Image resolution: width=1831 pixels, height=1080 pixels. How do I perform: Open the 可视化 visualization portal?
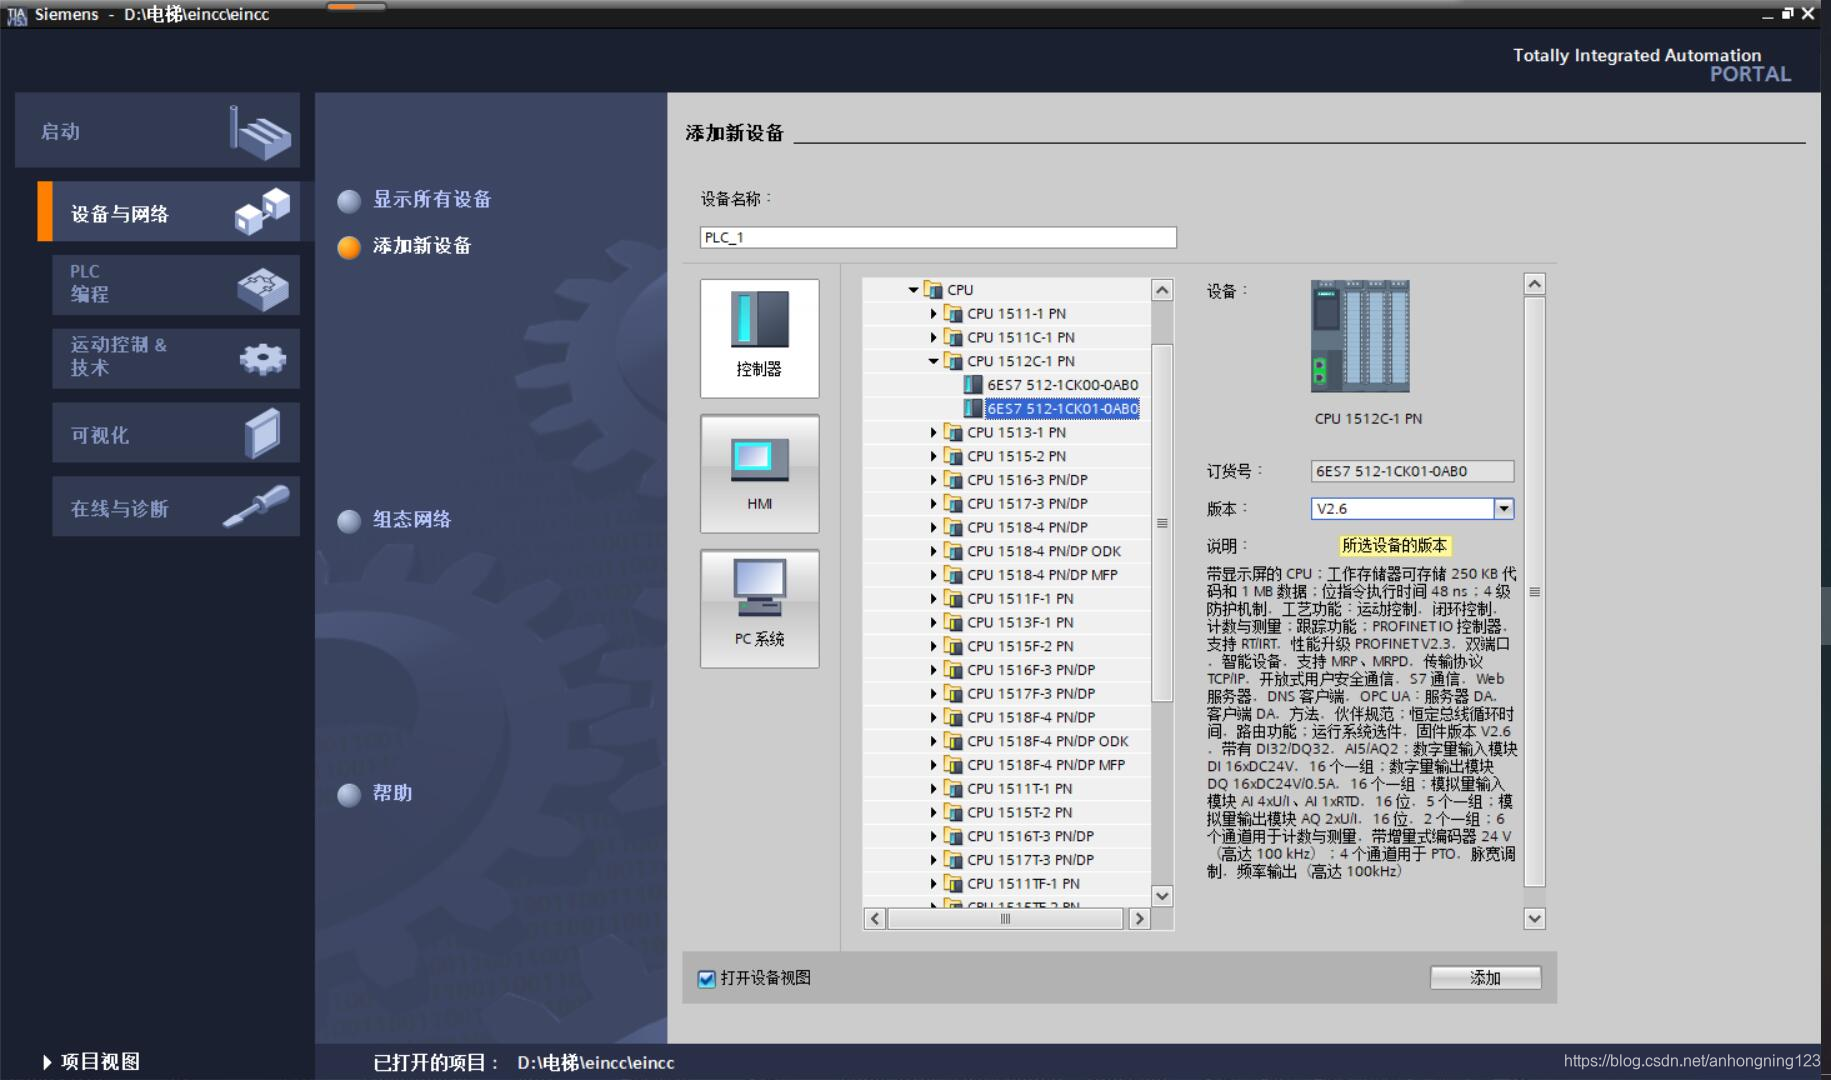point(176,433)
